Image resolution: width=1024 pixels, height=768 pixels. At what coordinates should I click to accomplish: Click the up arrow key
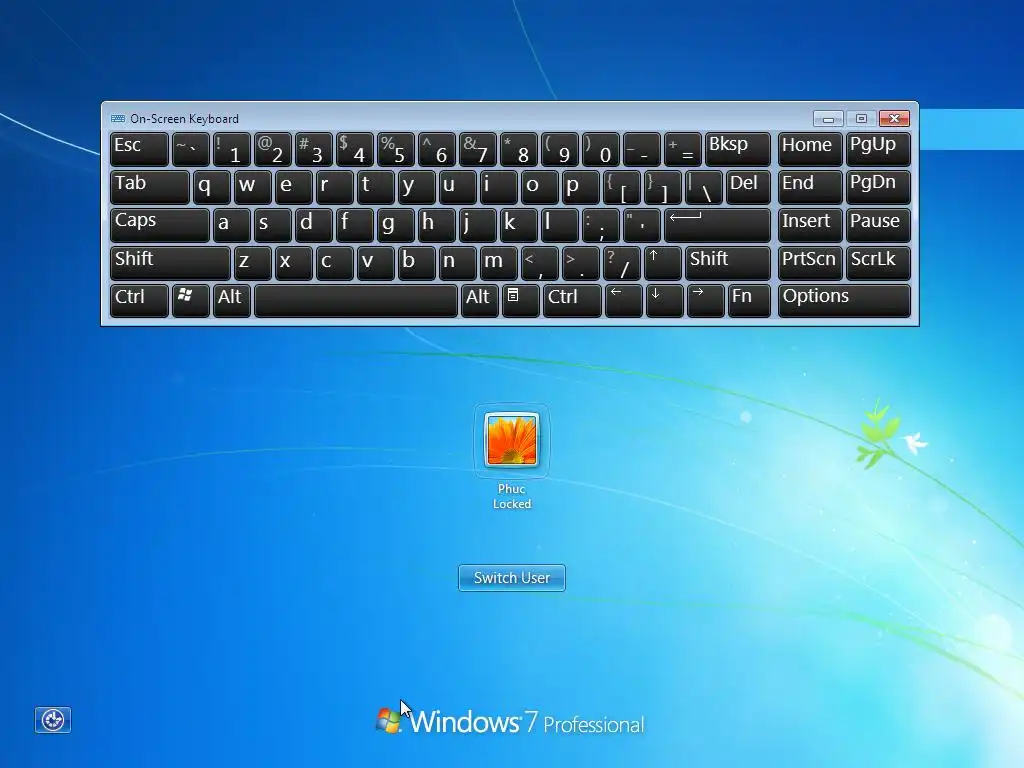(x=663, y=263)
